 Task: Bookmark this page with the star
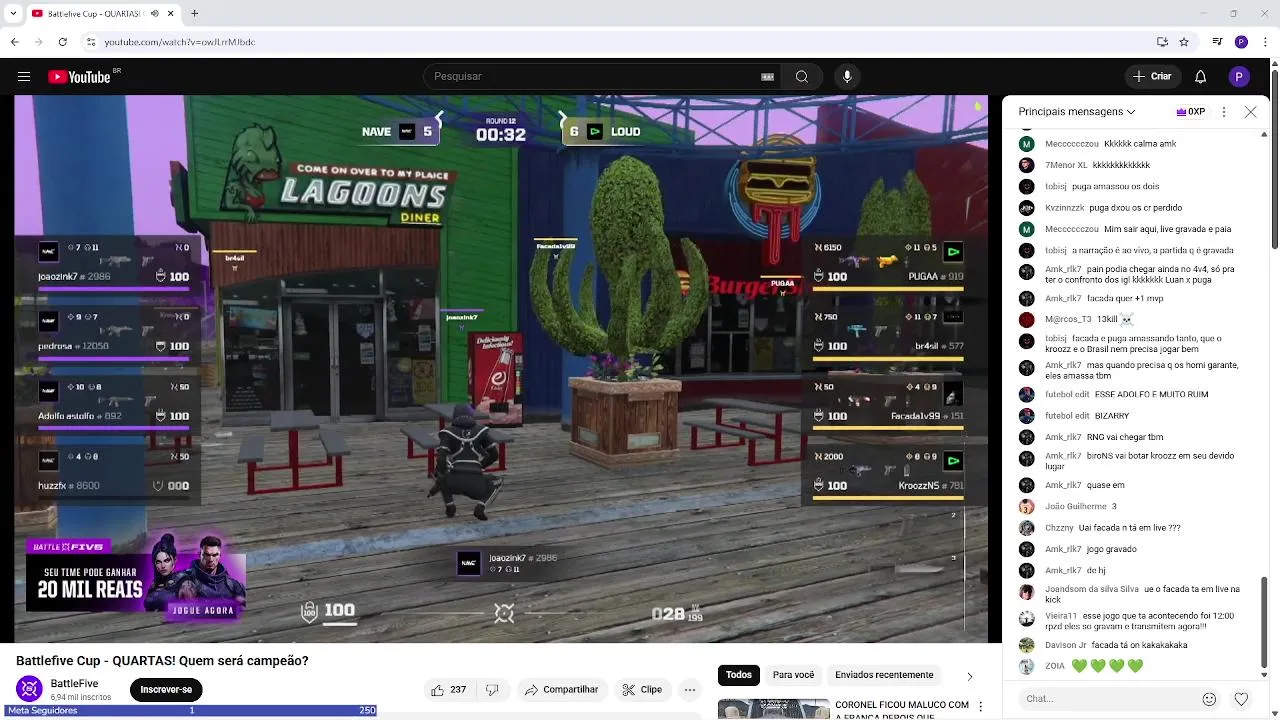pos(1184,42)
